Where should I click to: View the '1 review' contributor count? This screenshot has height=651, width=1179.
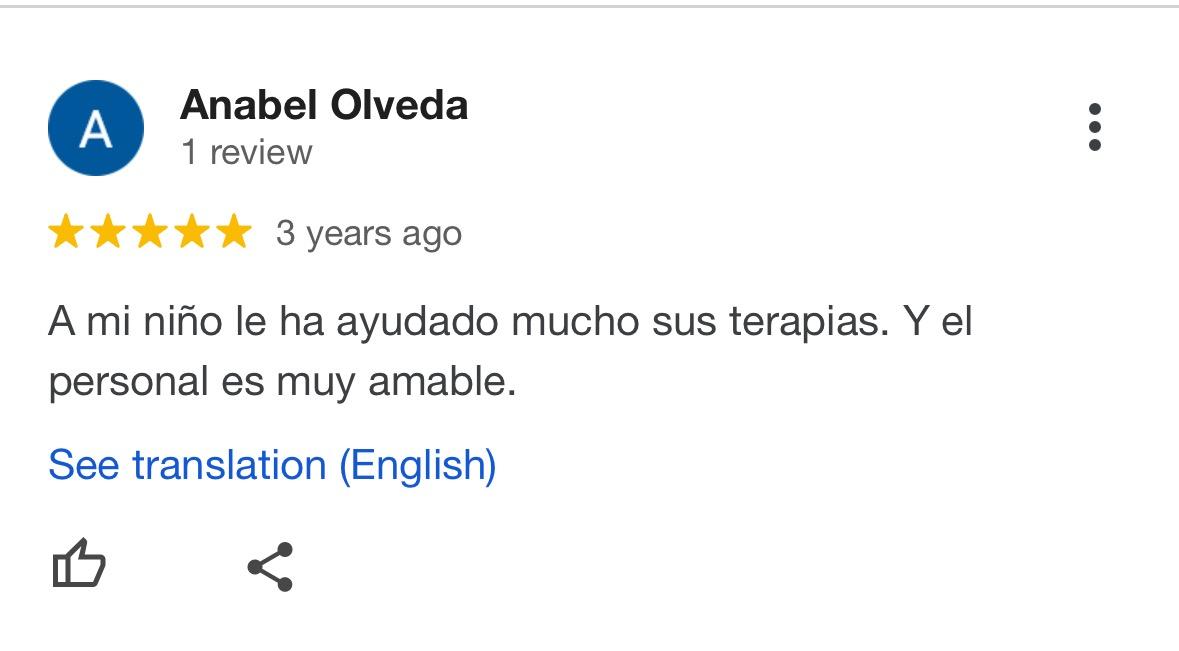247,153
